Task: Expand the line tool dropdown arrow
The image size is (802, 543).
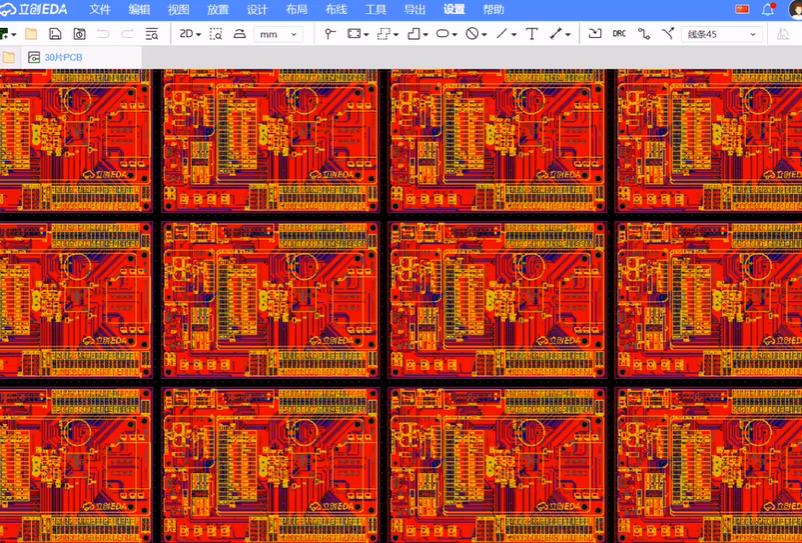Action: [514, 35]
